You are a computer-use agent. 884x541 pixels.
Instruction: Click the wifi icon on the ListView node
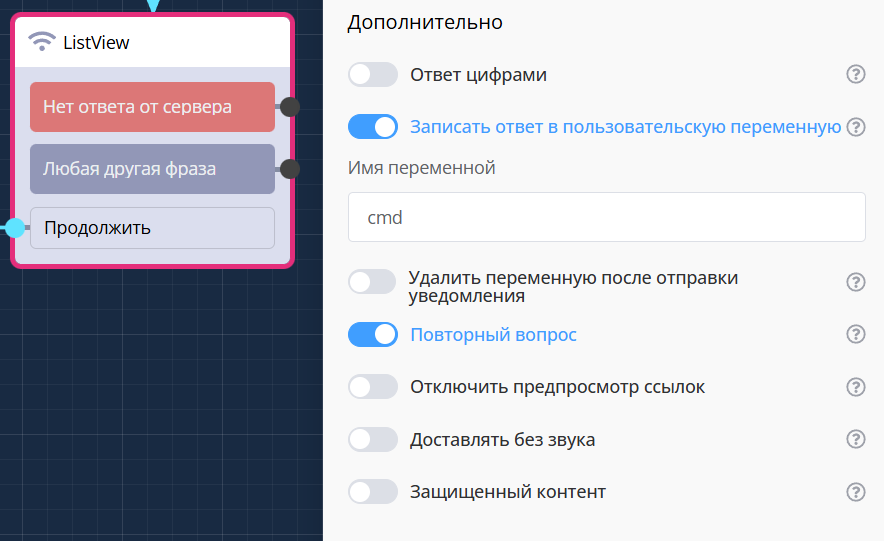[42, 42]
